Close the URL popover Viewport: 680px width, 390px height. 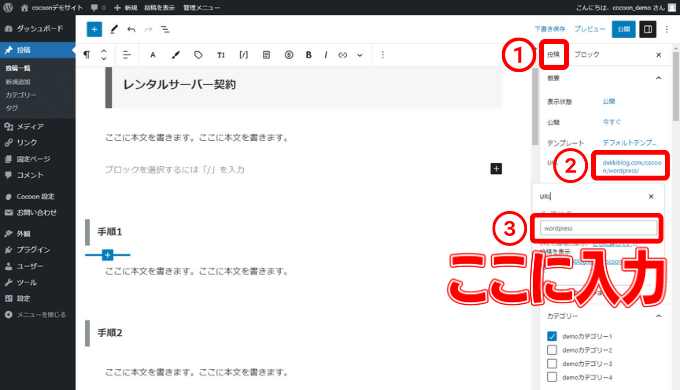coord(651,197)
